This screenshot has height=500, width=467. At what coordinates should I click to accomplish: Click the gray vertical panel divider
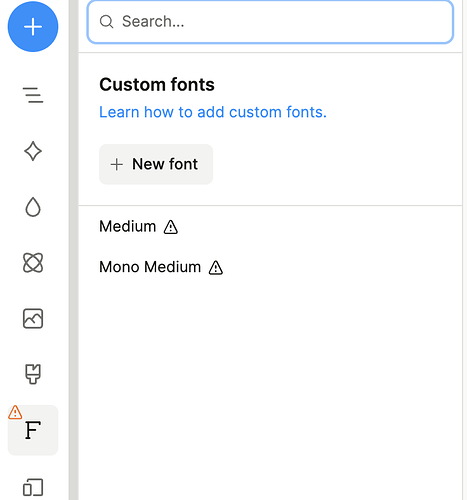point(74,250)
